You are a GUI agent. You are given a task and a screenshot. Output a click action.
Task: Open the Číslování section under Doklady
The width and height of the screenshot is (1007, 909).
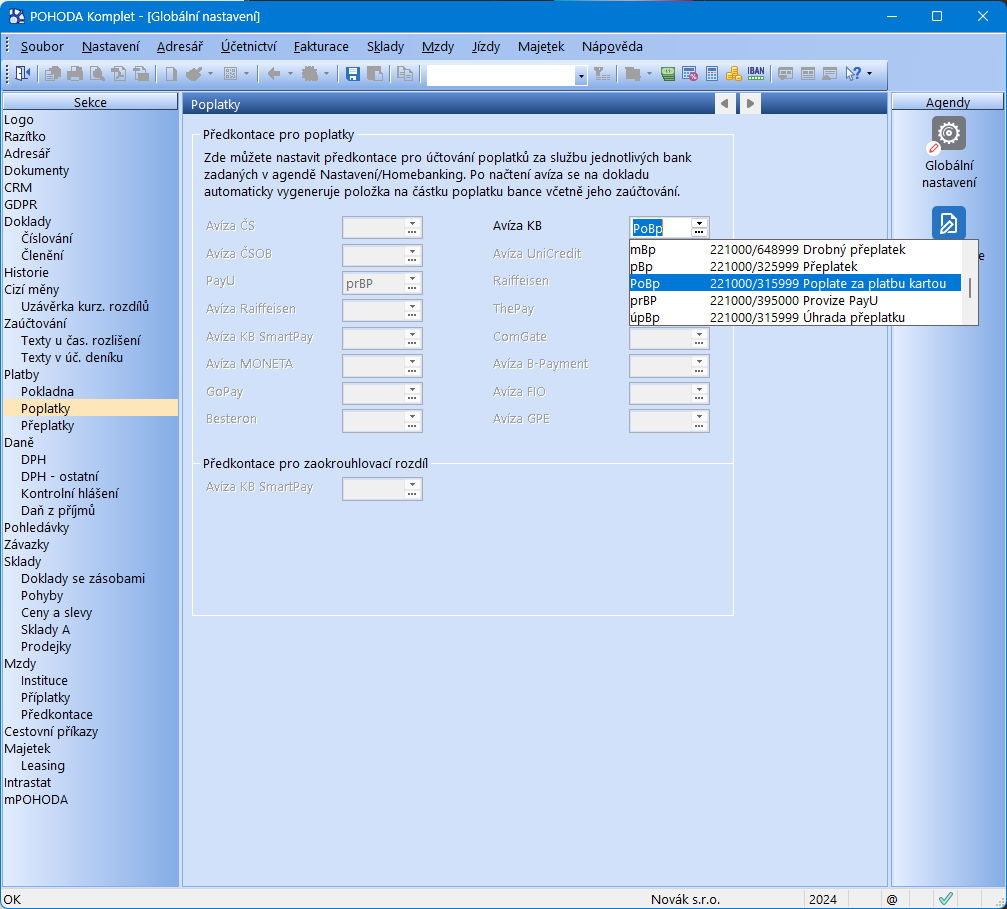pos(47,238)
